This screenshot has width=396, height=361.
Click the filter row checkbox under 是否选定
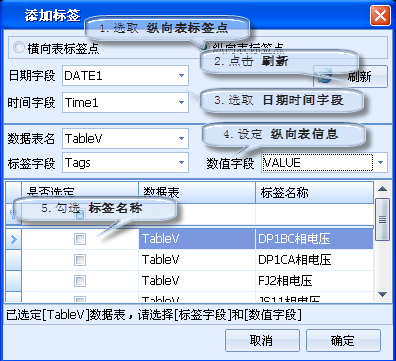pyautogui.click(x=80, y=214)
